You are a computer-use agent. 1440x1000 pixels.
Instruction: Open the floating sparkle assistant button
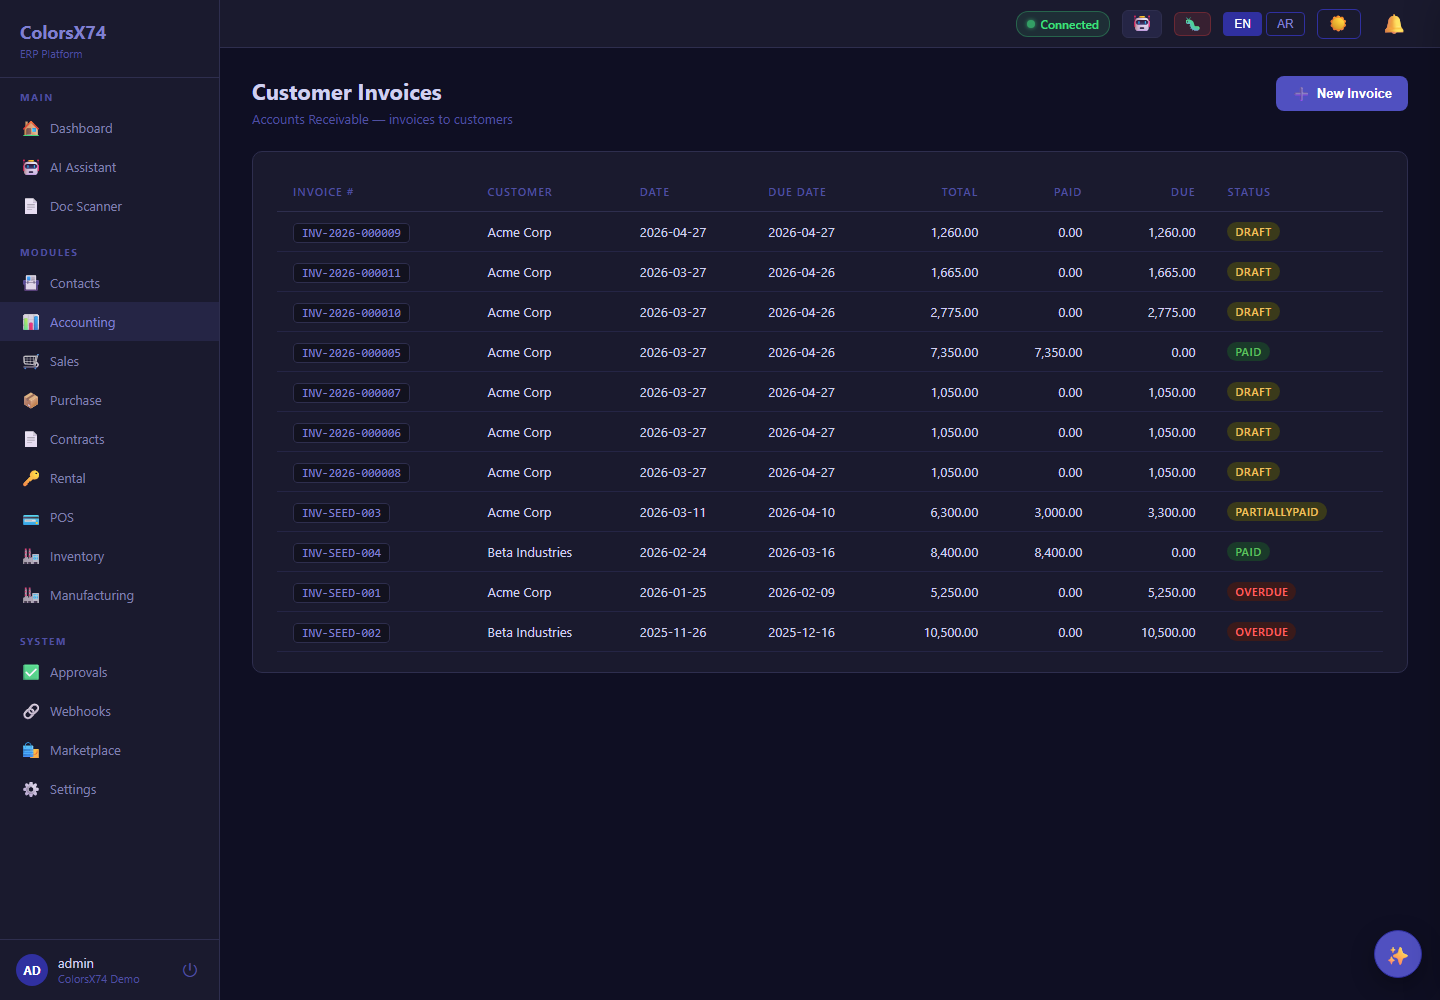click(x=1398, y=954)
